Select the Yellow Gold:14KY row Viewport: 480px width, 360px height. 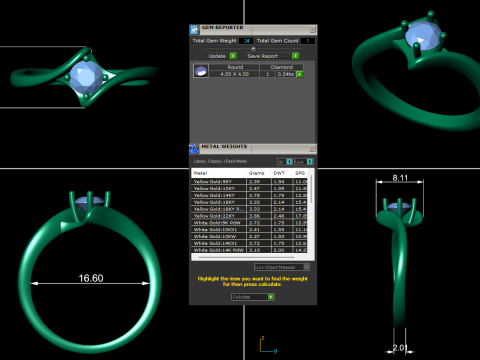point(249,195)
